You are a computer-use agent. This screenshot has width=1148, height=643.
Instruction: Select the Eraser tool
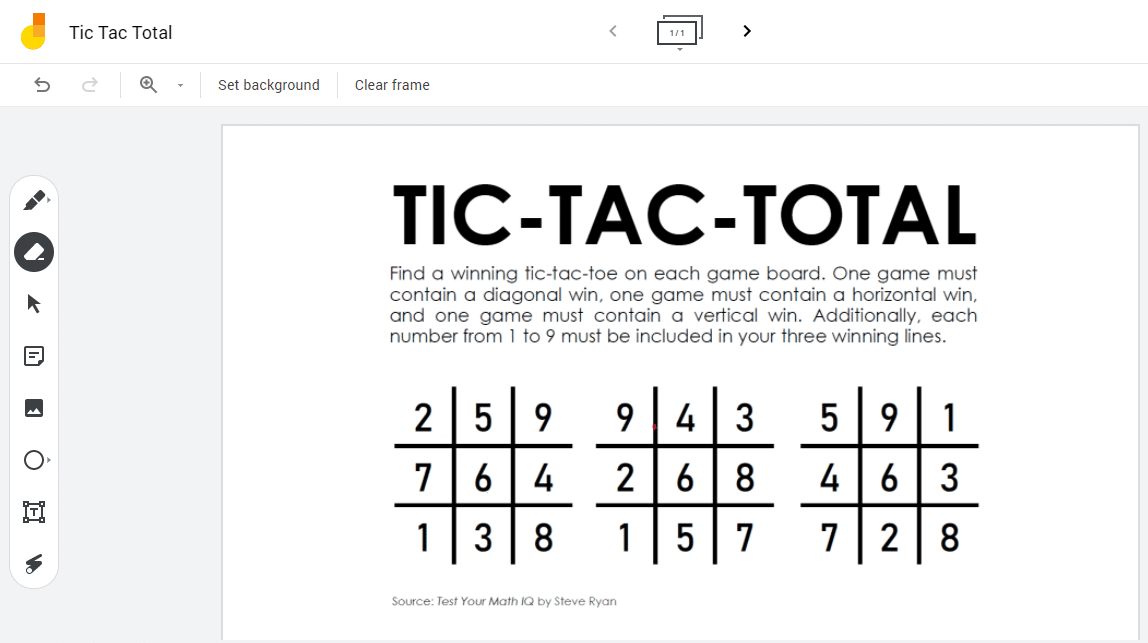point(34,252)
